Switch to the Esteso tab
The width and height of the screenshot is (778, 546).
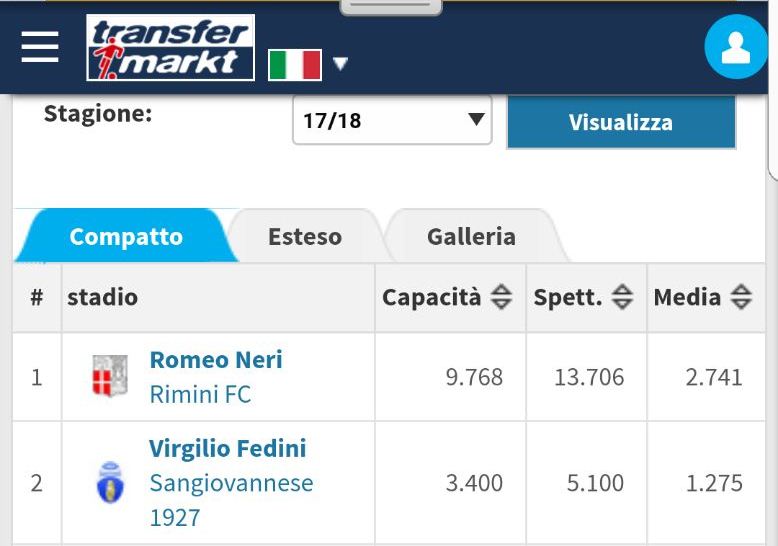[x=305, y=236]
